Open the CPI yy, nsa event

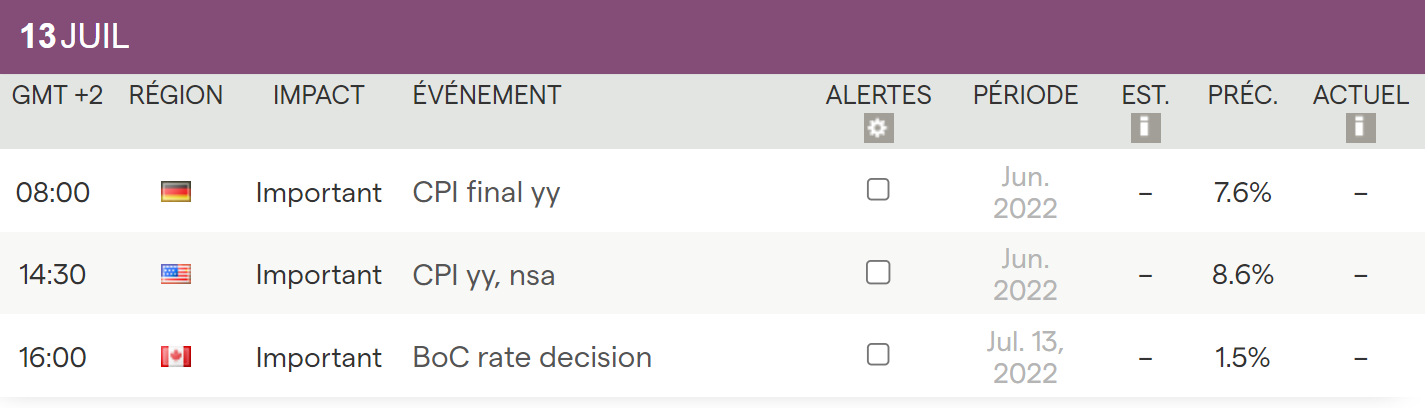pyautogui.click(x=483, y=275)
